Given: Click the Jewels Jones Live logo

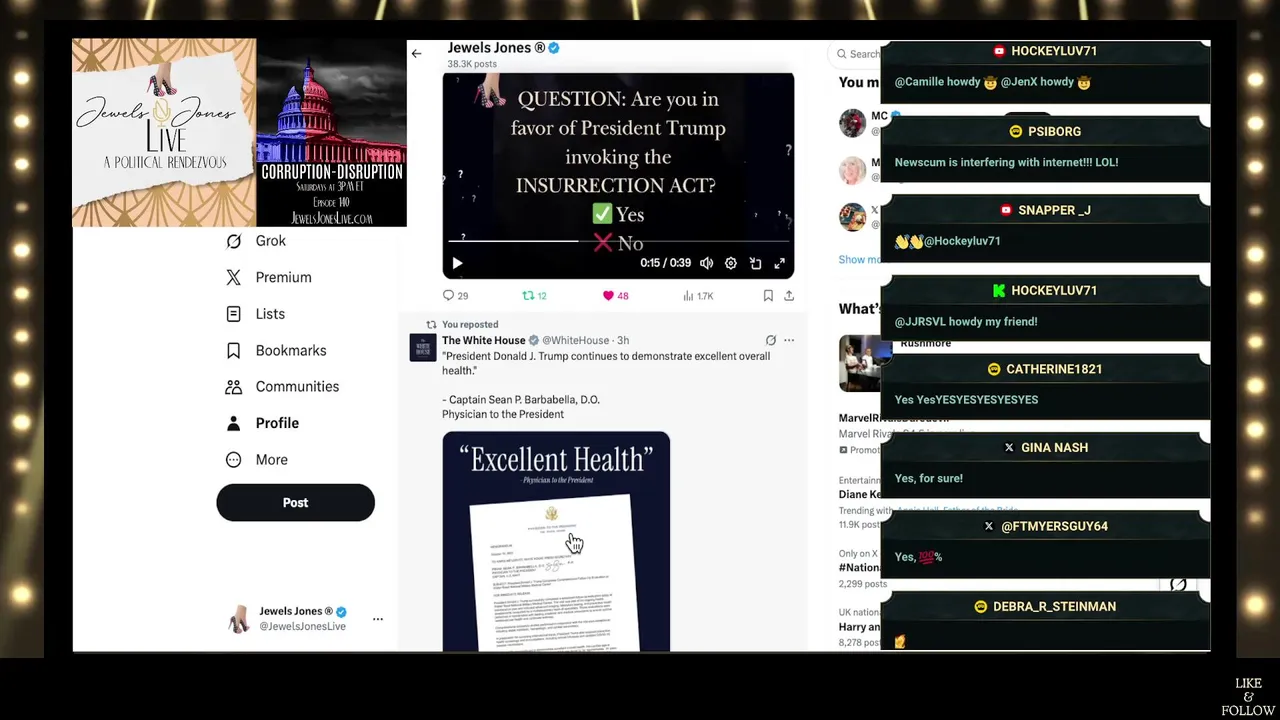Looking at the screenshot, I should click(164, 133).
